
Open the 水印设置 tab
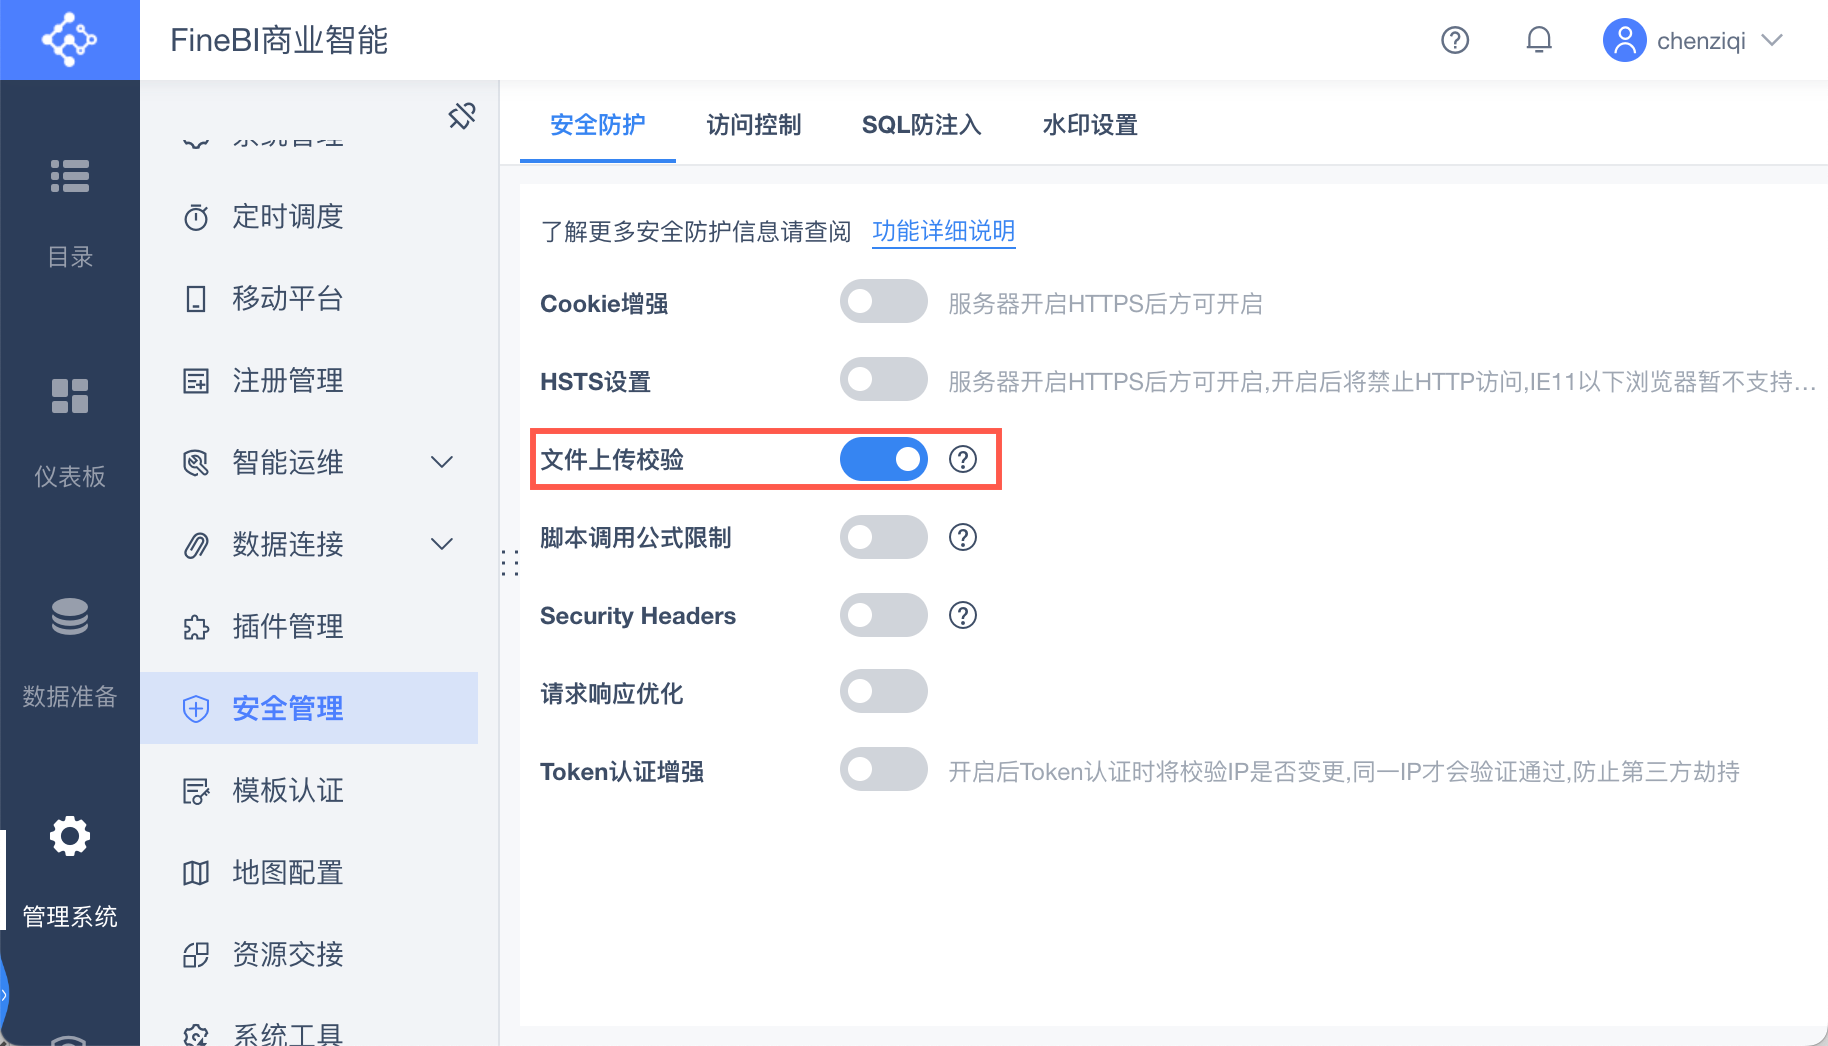pos(1088,125)
